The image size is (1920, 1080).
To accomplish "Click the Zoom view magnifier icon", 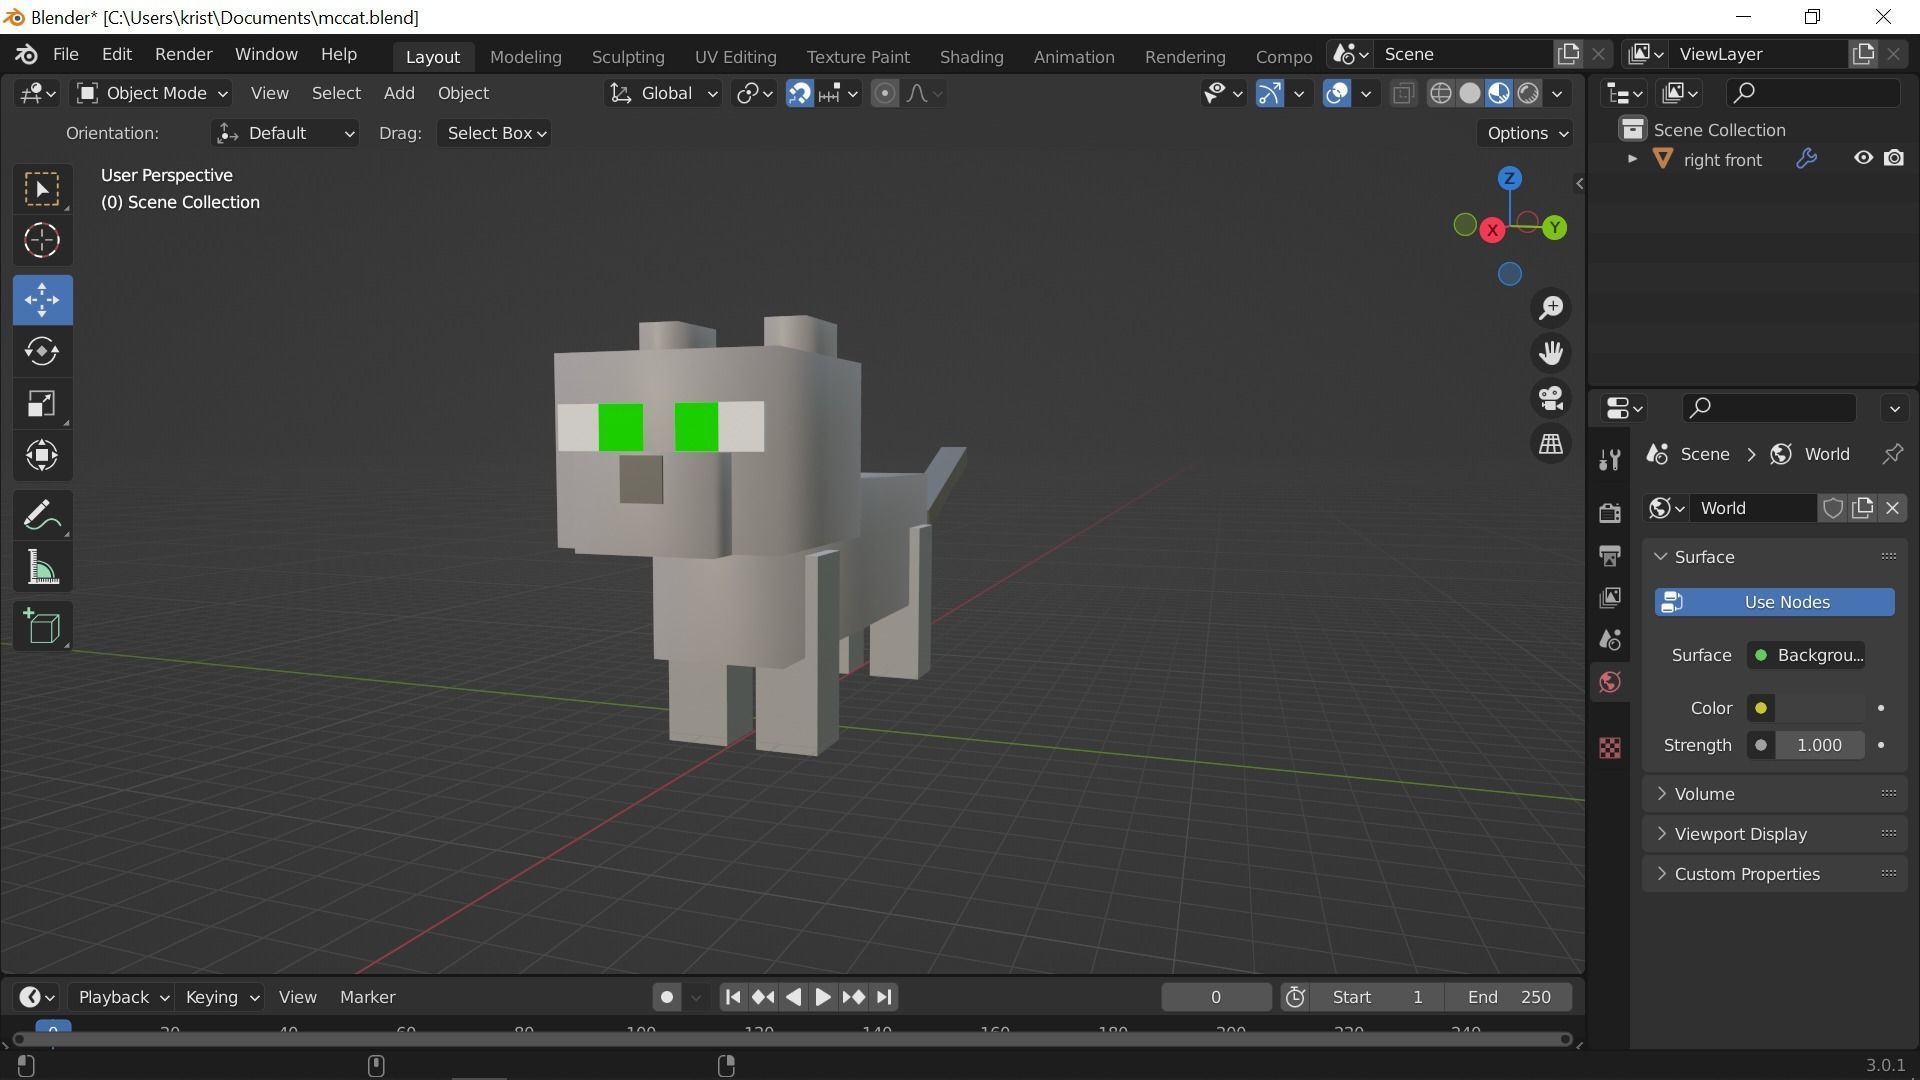I will coord(1551,308).
